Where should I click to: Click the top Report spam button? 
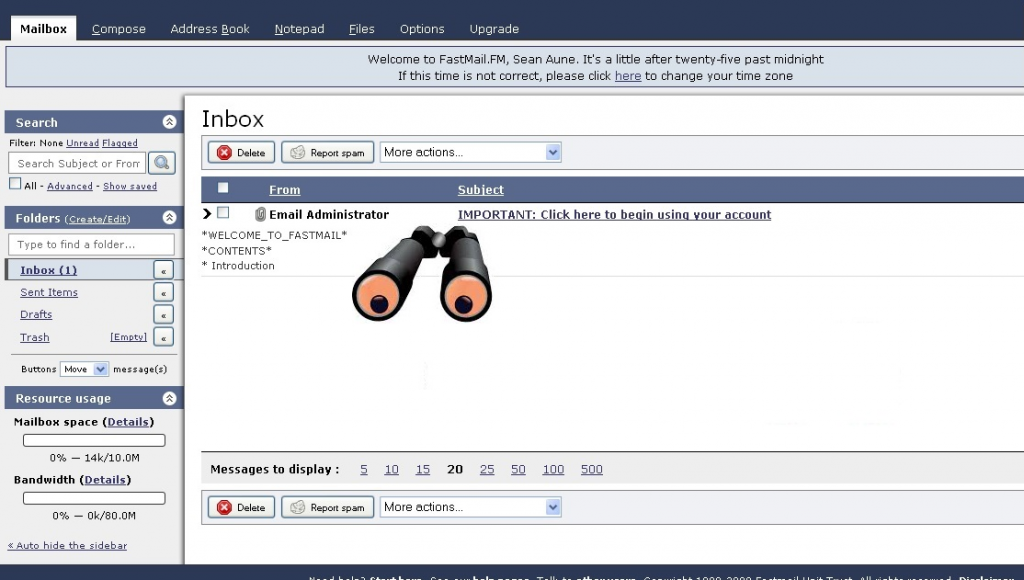coord(327,152)
